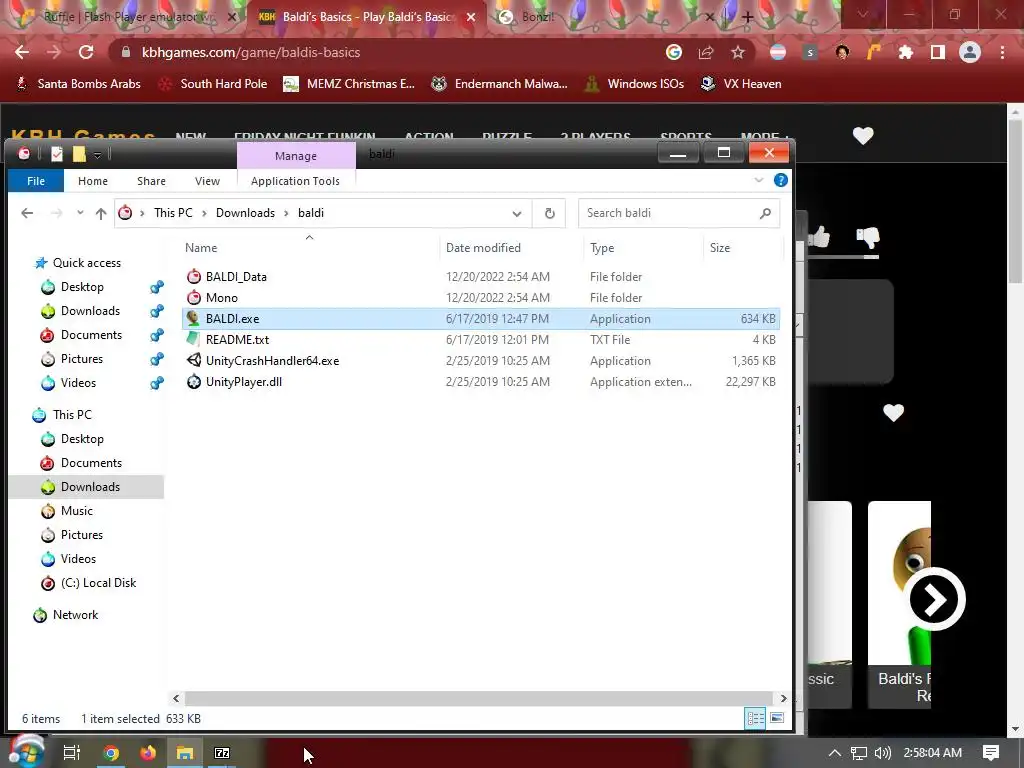The width and height of the screenshot is (1024, 768).
Task: Select UnityCrashHandler64.exe file
Action: pos(480,360)
